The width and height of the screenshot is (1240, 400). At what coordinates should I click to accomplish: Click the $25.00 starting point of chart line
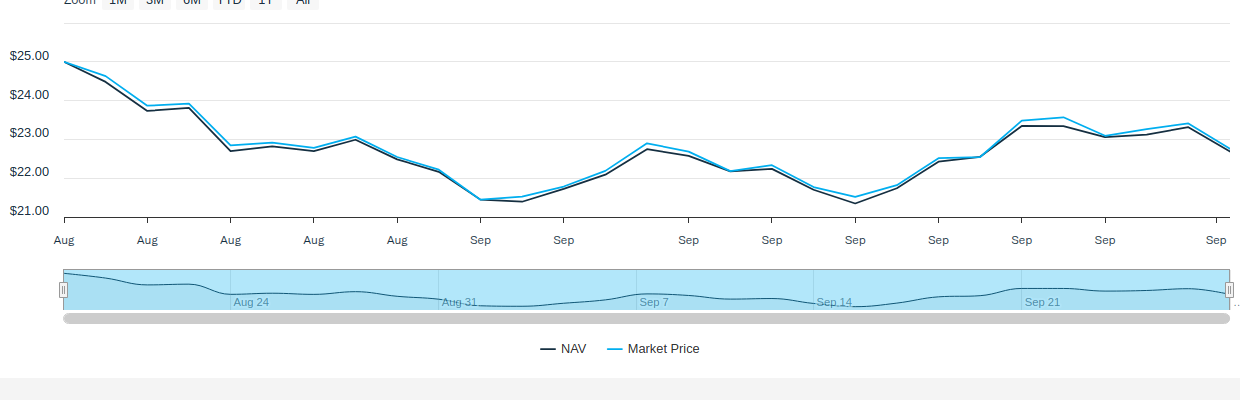(64, 62)
